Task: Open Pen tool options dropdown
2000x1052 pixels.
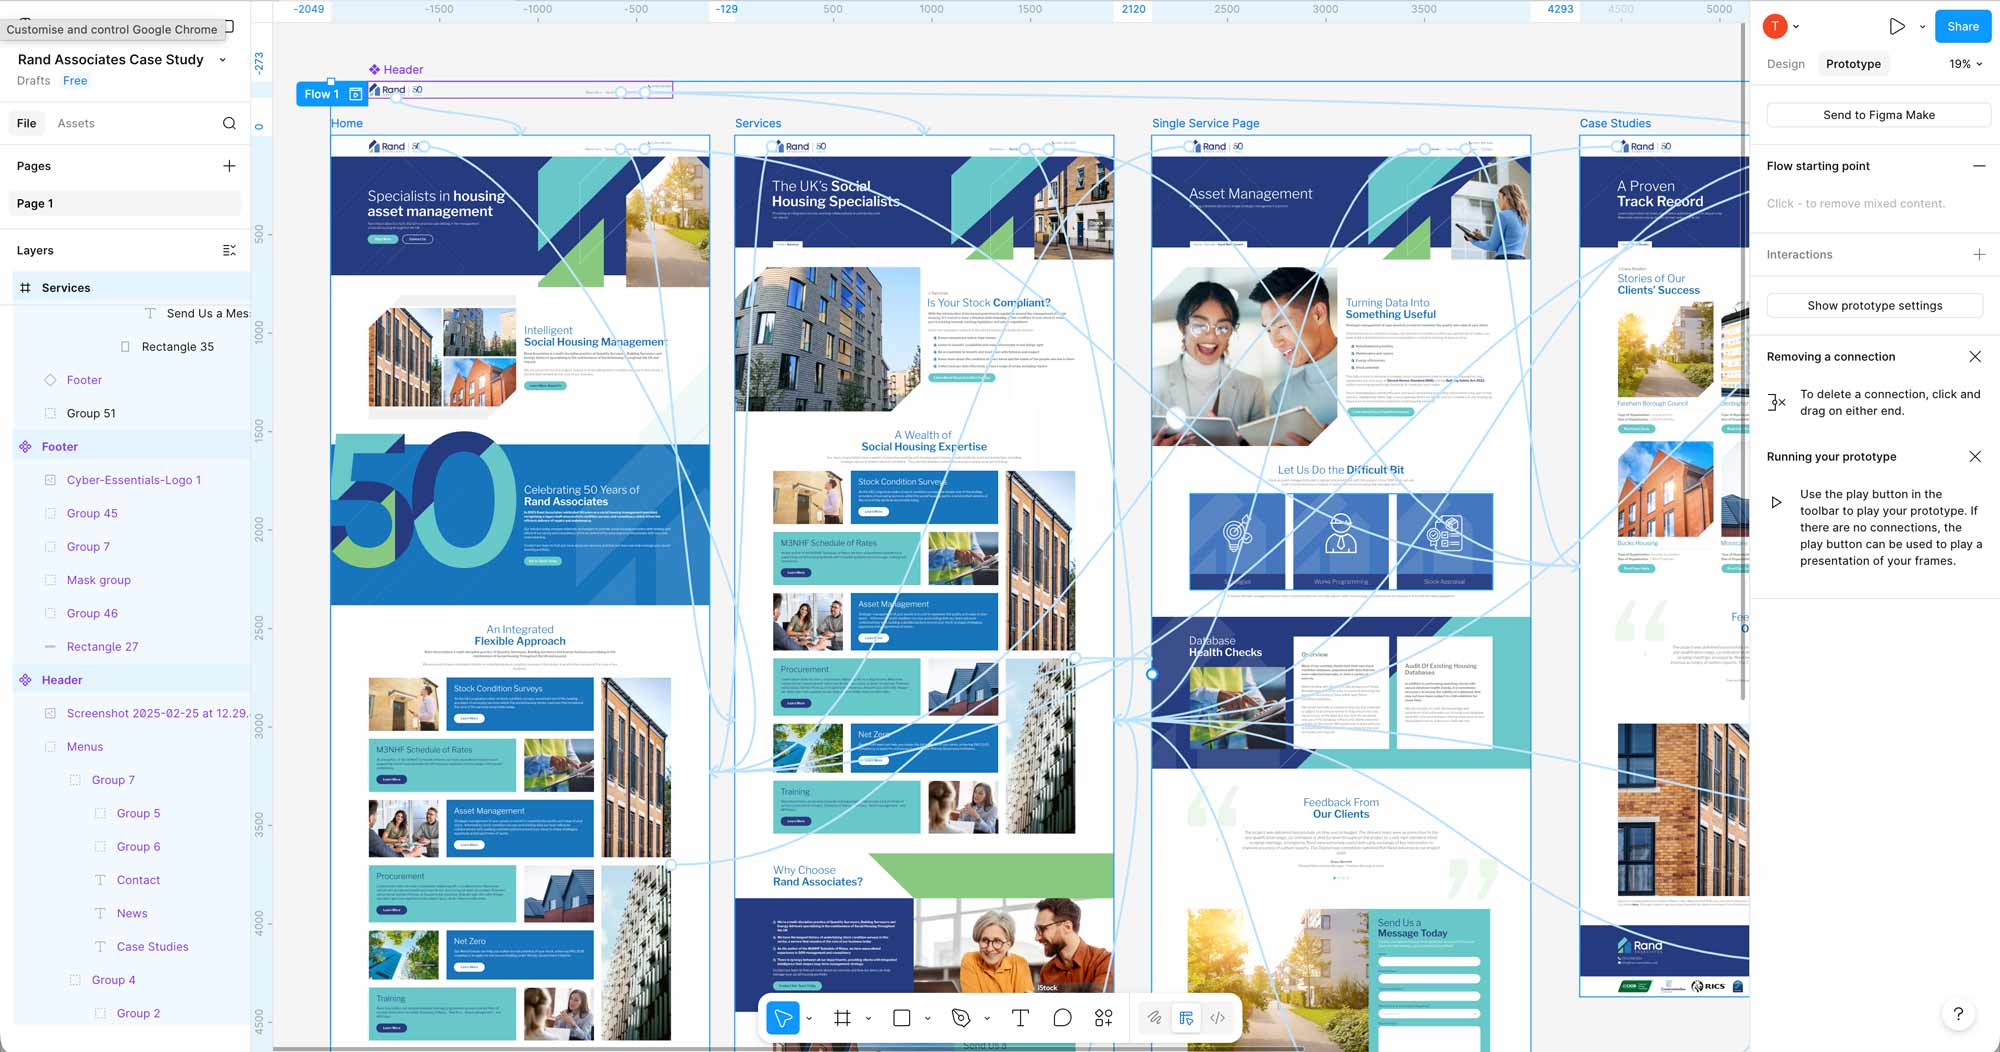Action: tap(987, 1018)
